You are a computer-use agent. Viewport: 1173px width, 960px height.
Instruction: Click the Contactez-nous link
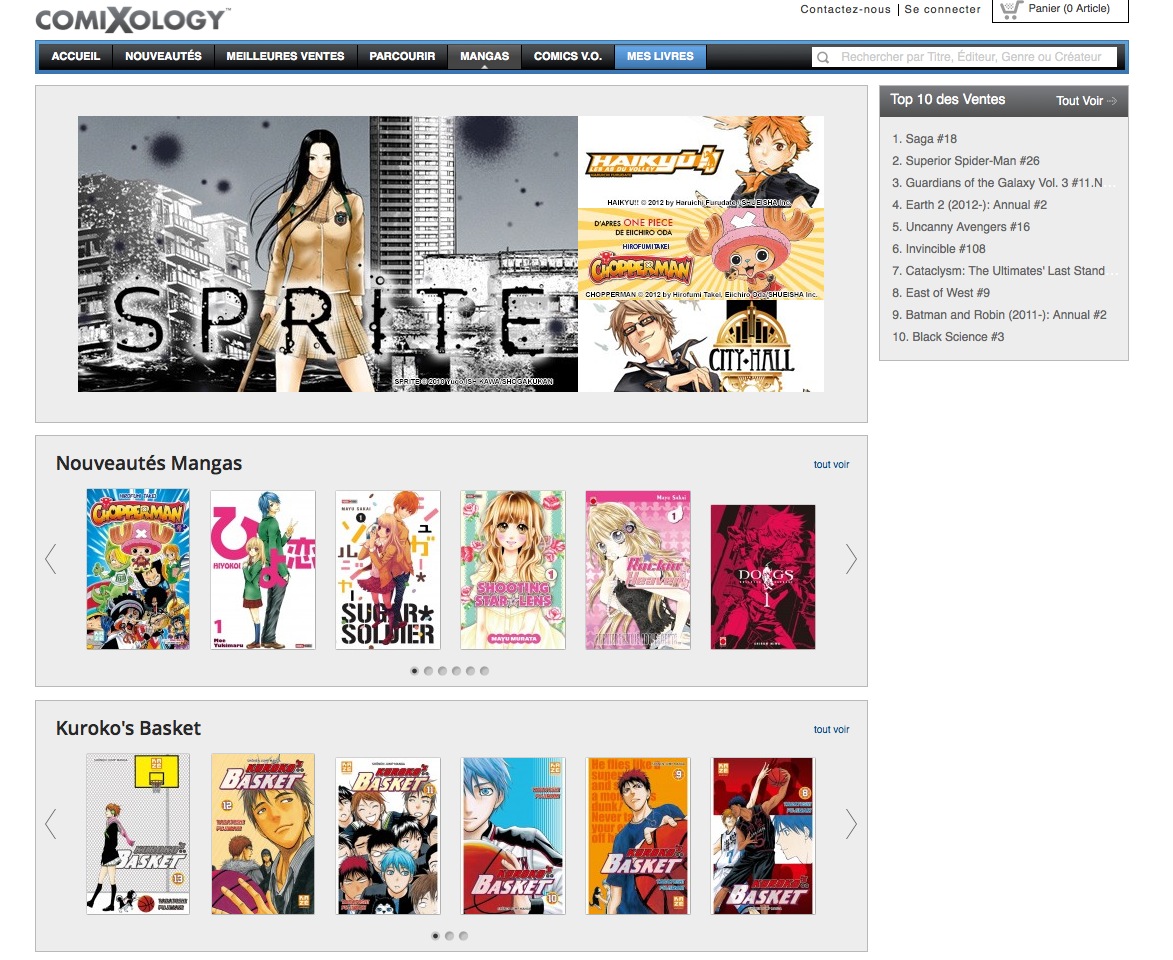pyautogui.click(x=845, y=10)
